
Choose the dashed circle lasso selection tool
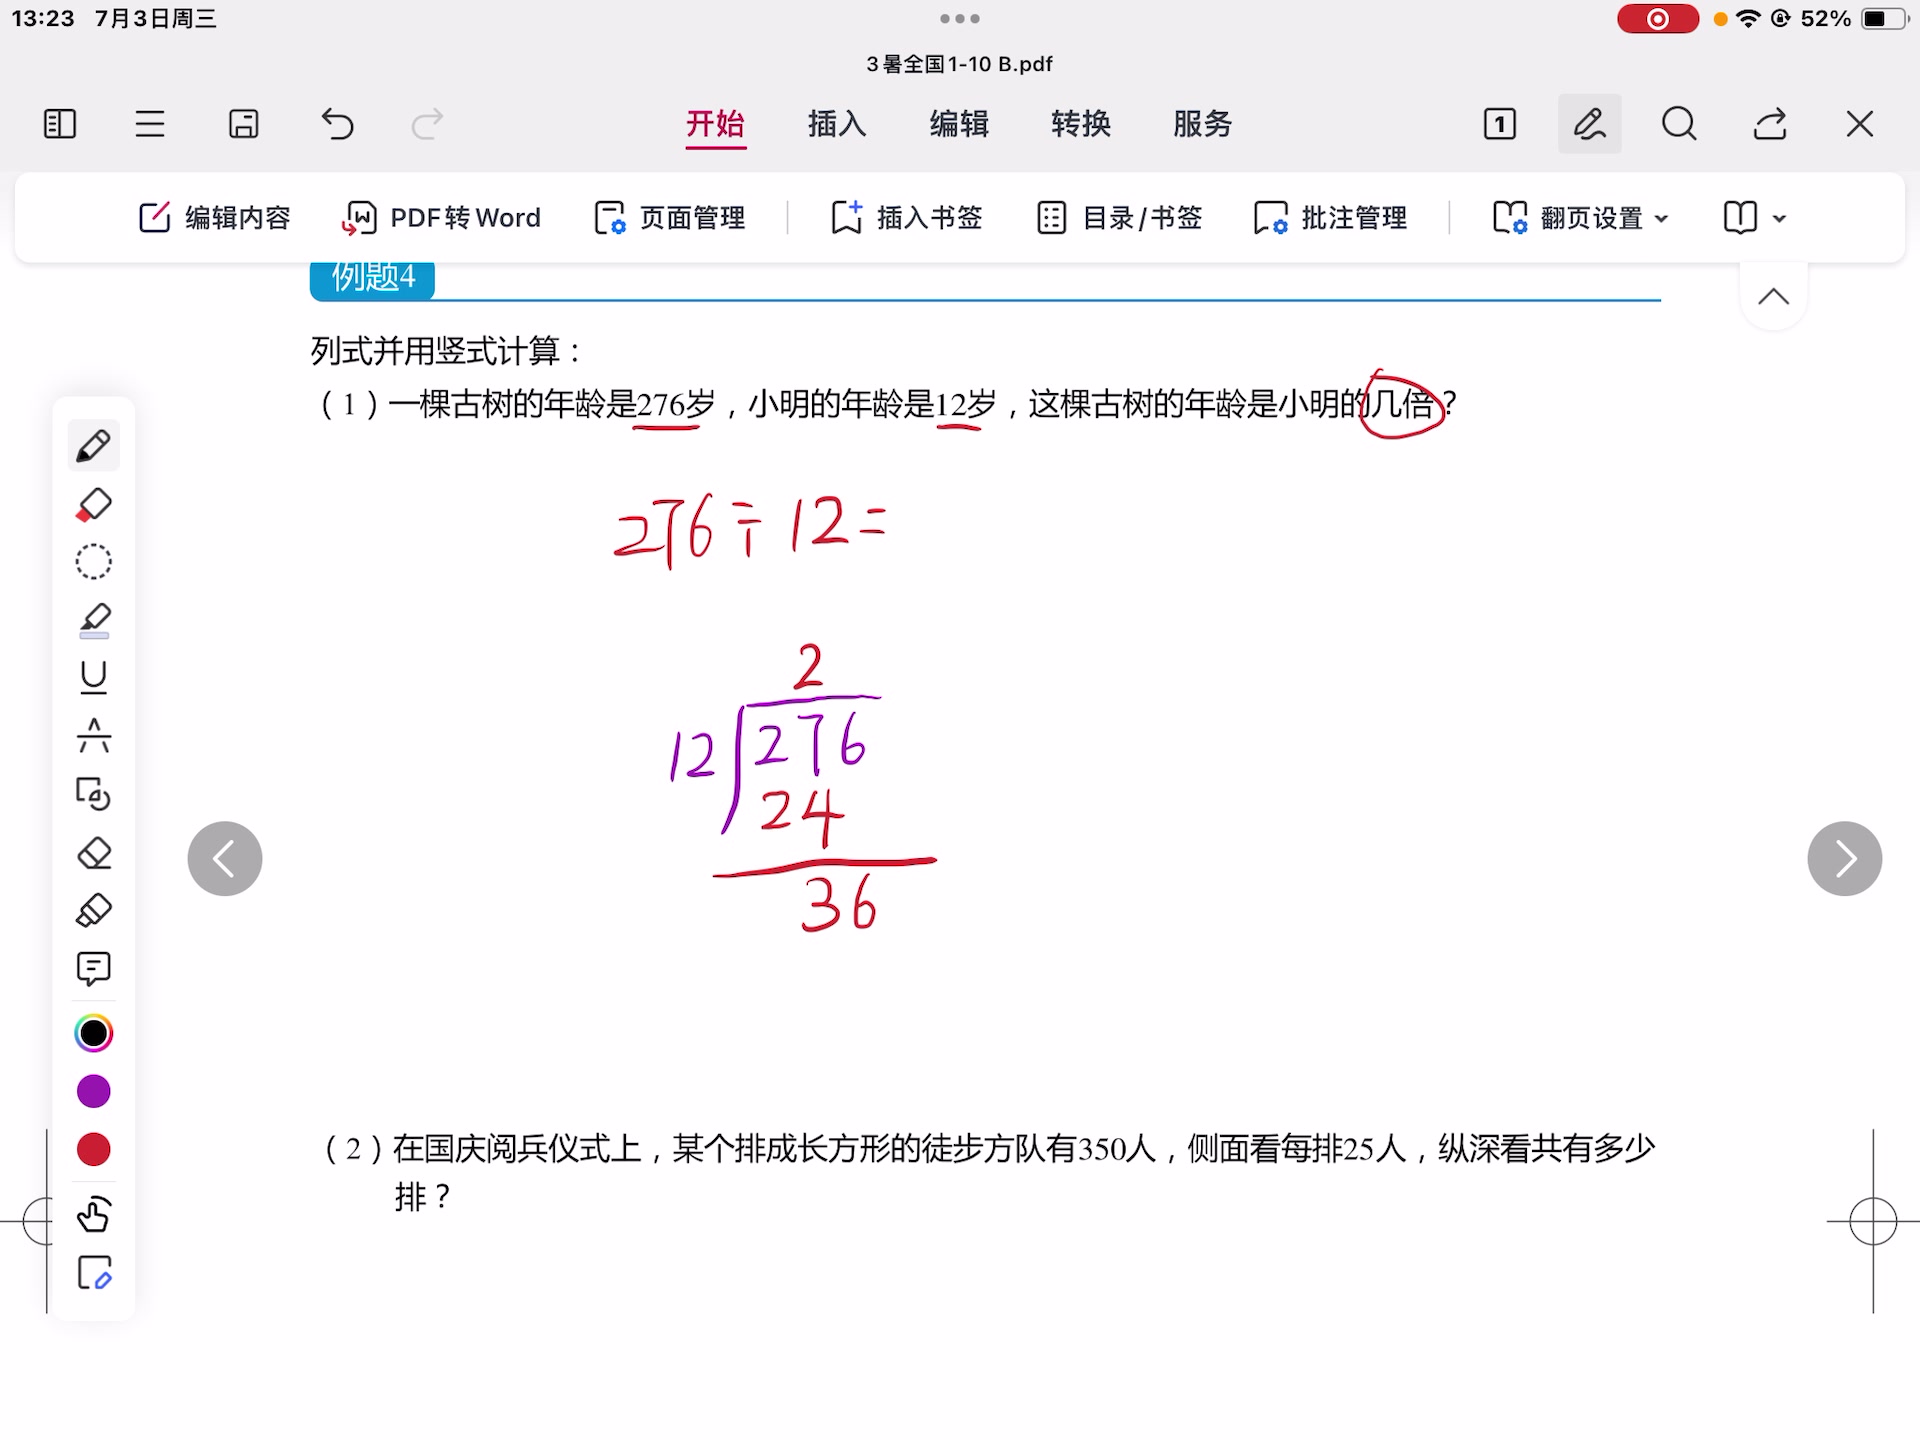[94, 562]
